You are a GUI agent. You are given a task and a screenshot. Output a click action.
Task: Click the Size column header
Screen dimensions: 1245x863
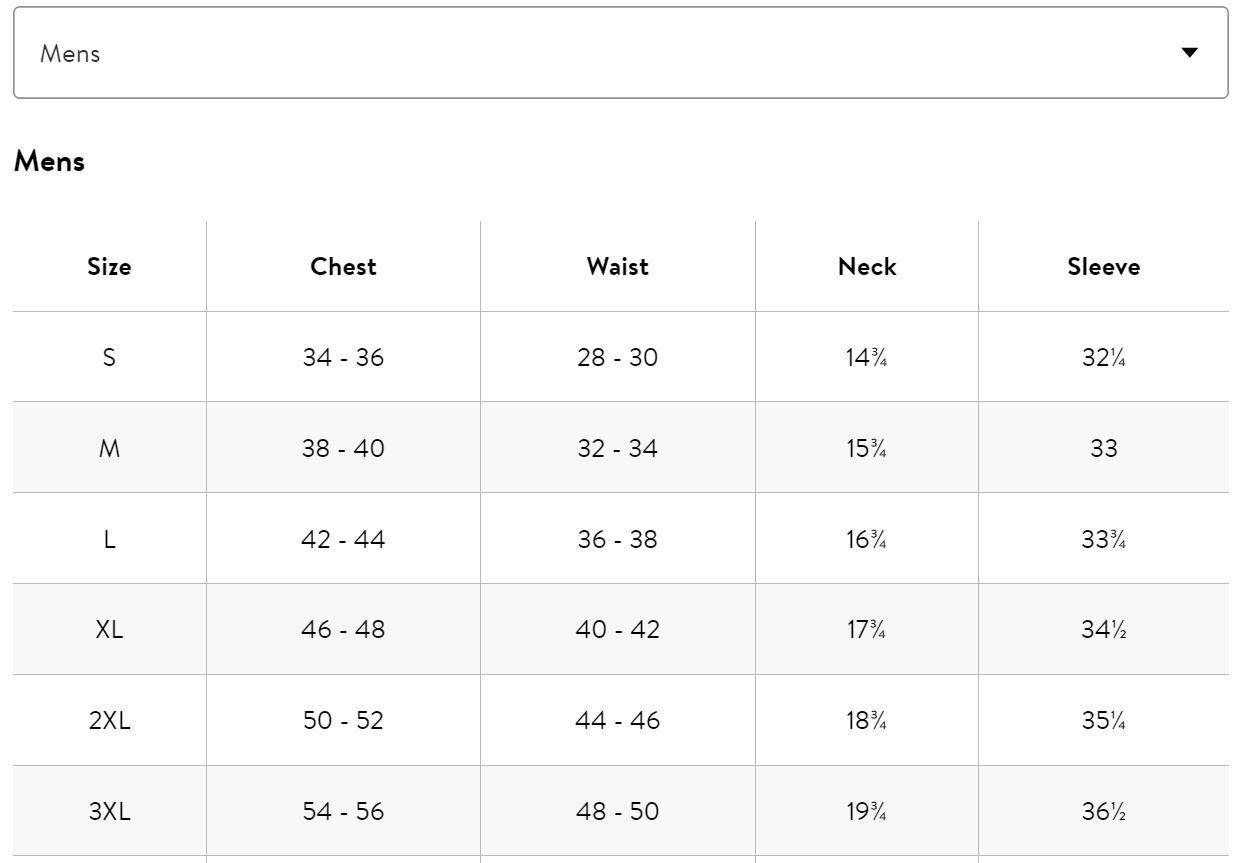point(109,267)
